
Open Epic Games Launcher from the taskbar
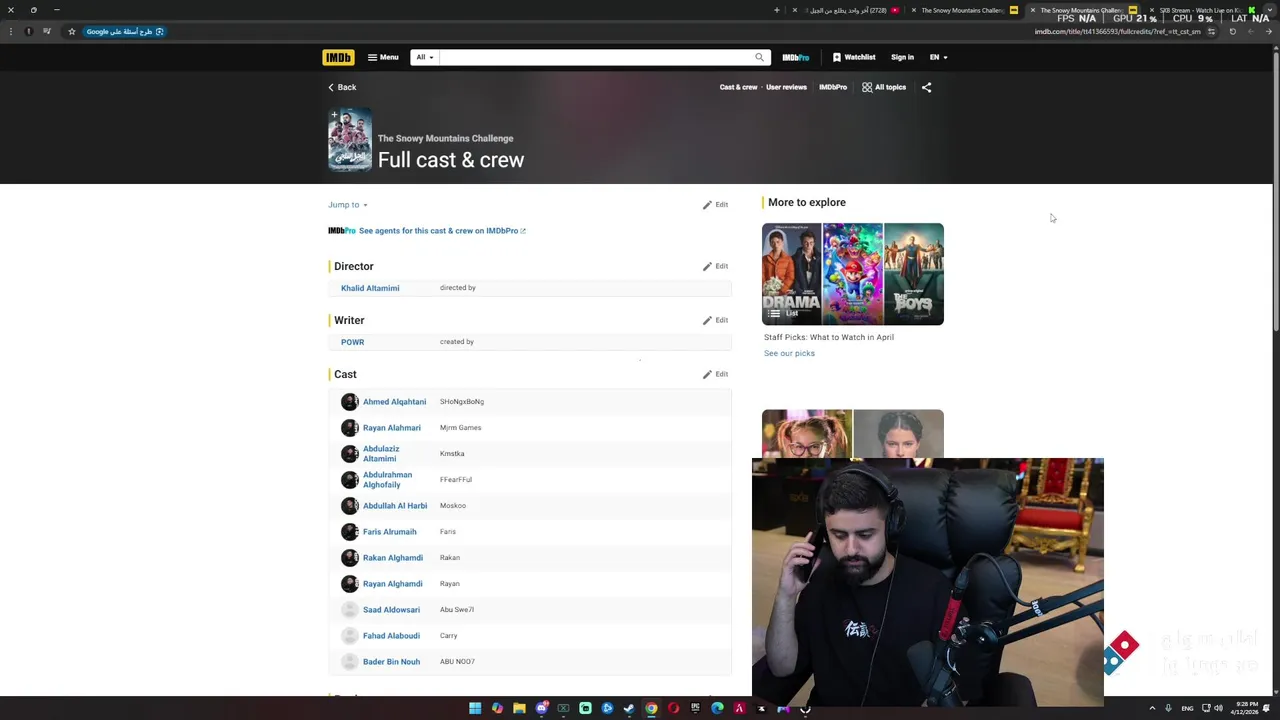(x=695, y=709)
